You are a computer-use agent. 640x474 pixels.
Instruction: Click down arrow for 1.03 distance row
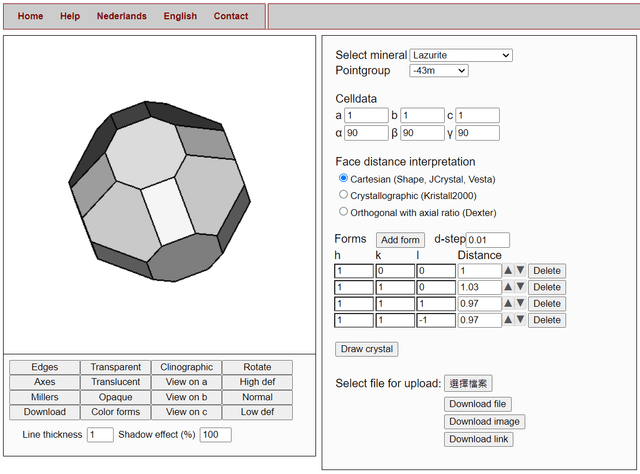520,287
